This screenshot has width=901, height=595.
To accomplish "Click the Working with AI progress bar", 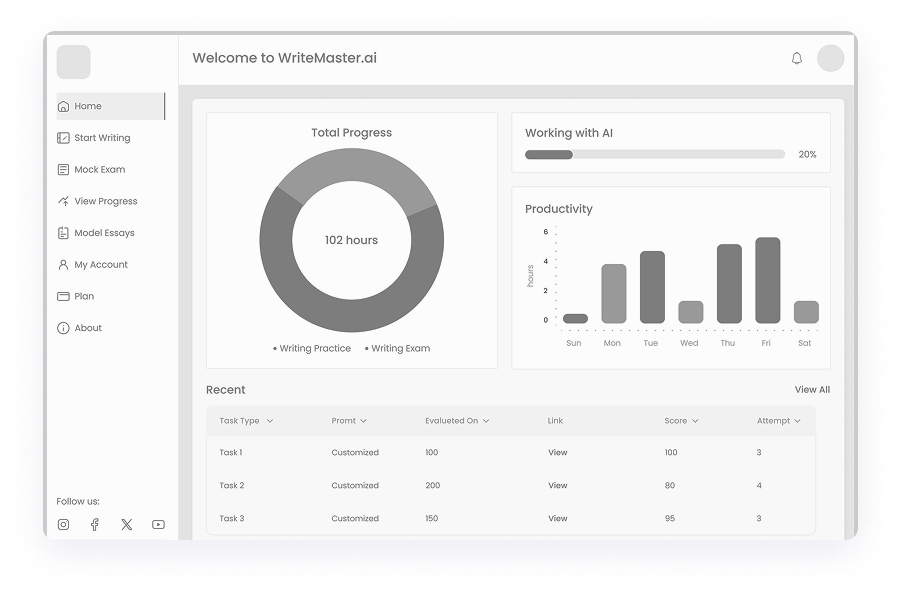I will tap(654, 155).
